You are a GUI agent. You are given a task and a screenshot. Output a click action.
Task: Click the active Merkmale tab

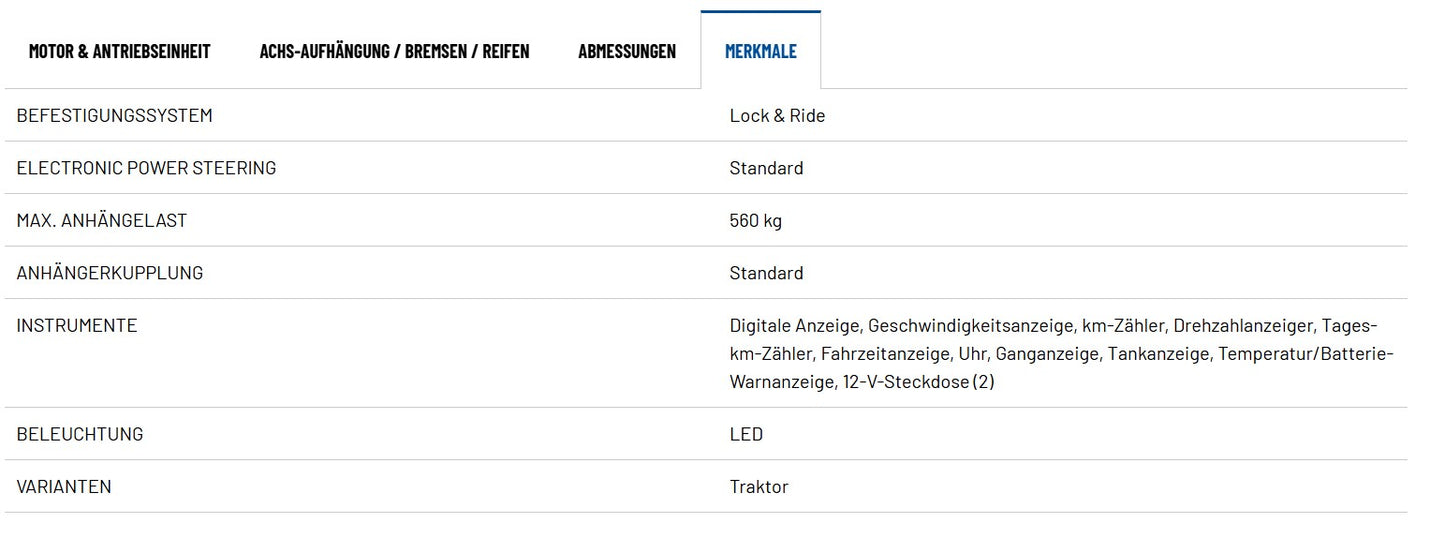click(x=761, y=51)
